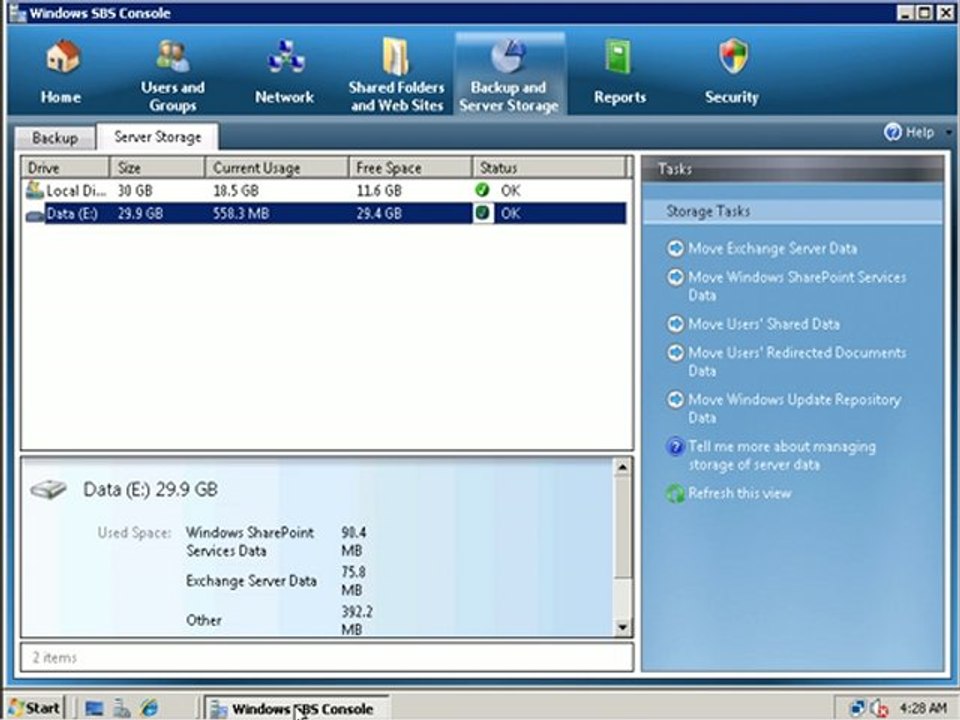Click the Data (E:) drive icon in list

[x=34, y=215]
